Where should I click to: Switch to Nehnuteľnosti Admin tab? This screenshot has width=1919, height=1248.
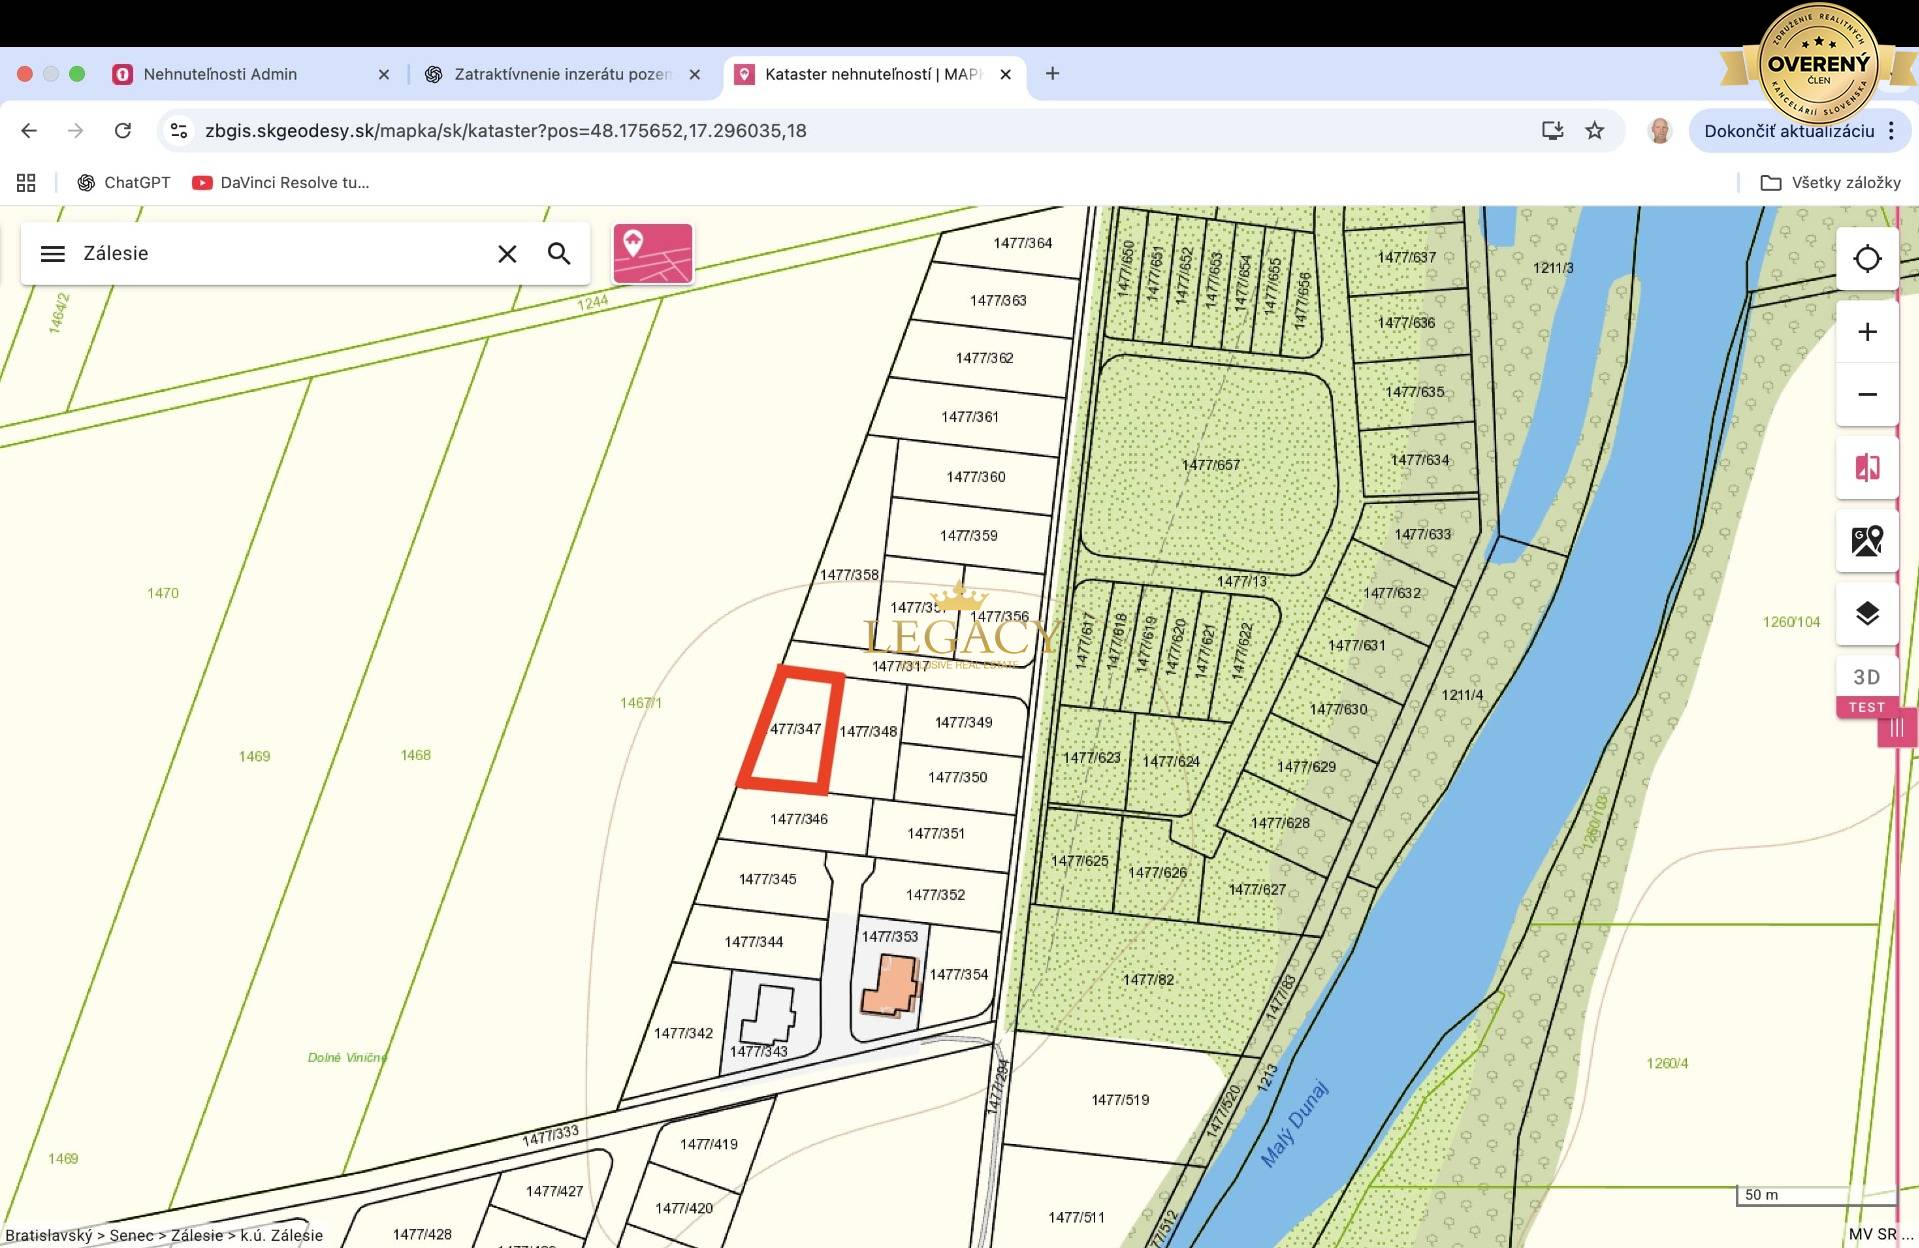tap(220, 74)
